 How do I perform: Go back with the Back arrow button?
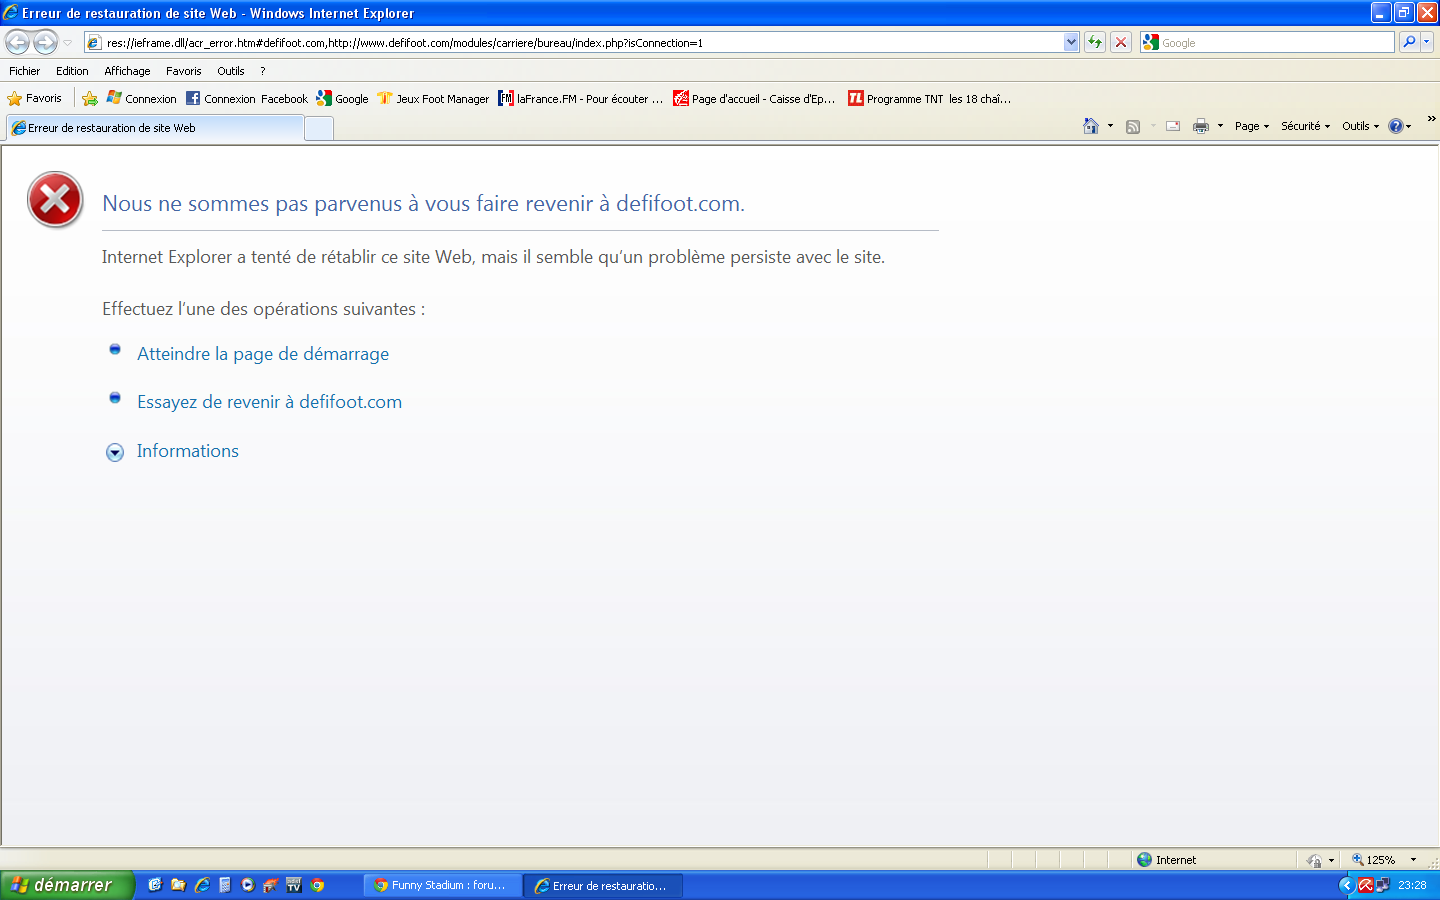(x=18, y=42)
